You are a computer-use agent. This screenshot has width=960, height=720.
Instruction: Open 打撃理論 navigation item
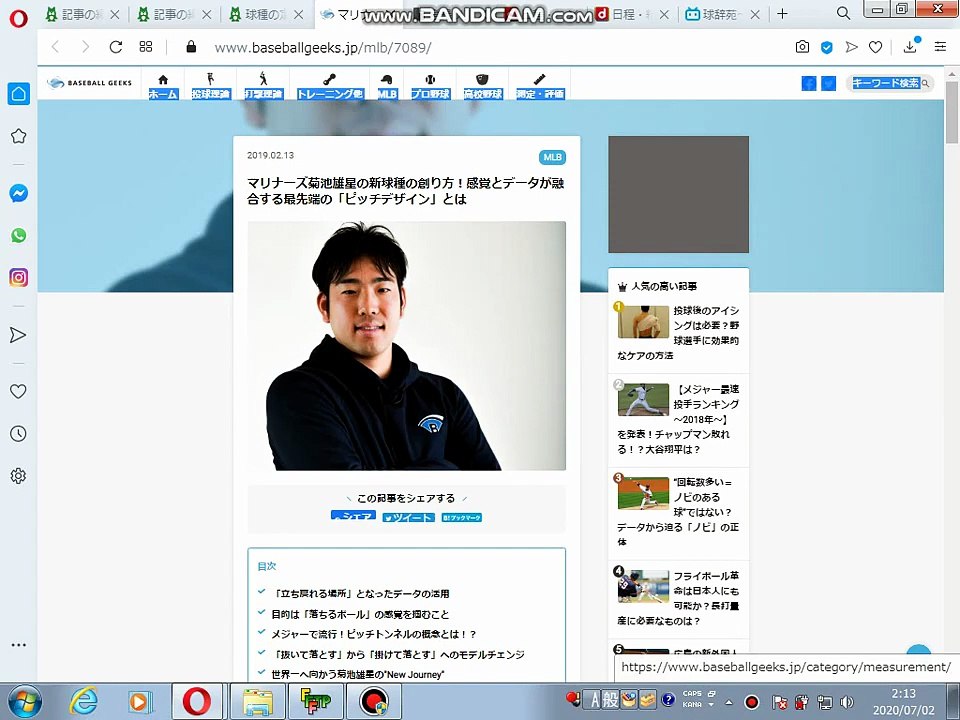(x=263, y=86)
